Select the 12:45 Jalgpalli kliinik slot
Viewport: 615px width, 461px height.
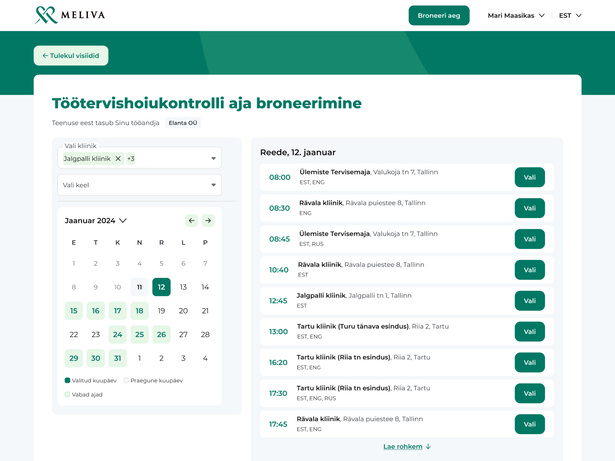pos(529,301)
